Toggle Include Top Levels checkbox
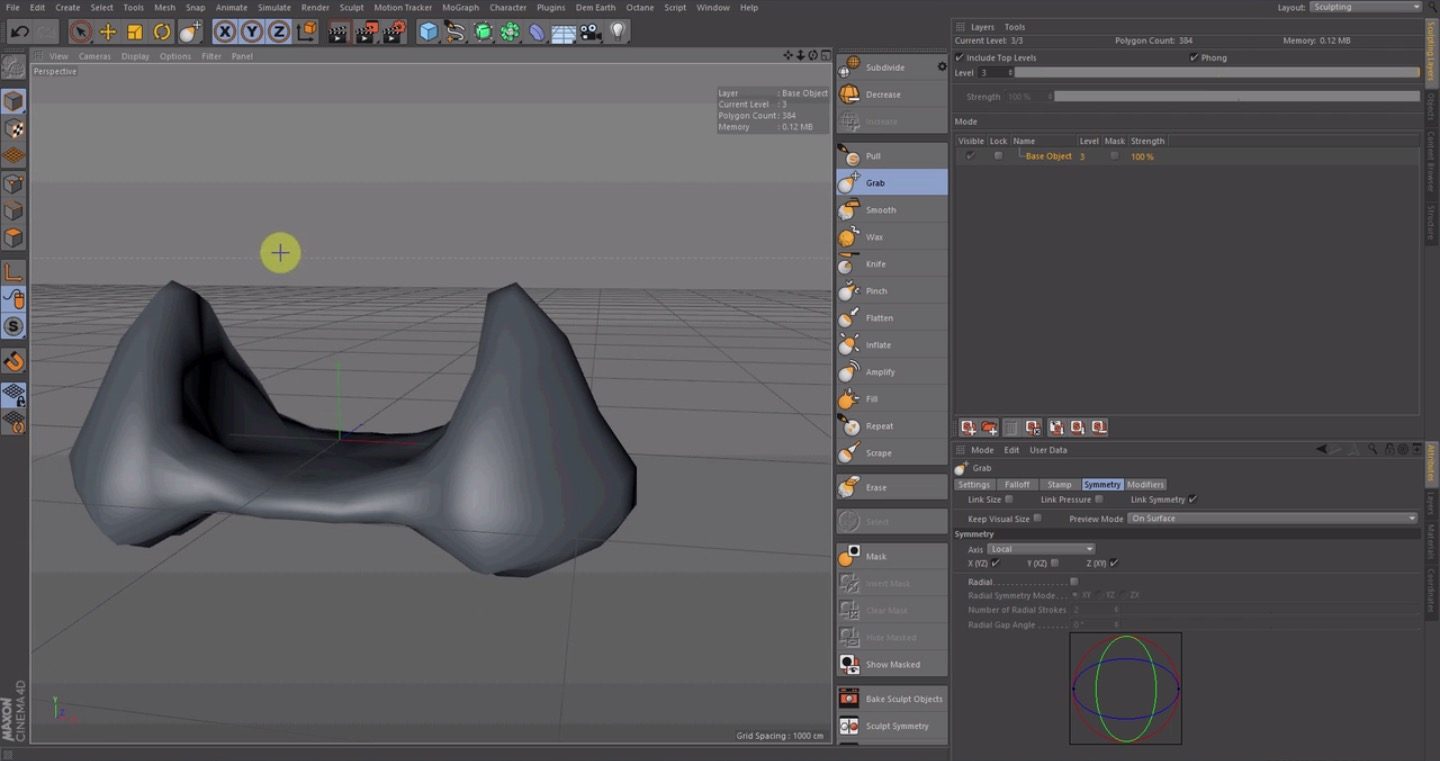 960,58
